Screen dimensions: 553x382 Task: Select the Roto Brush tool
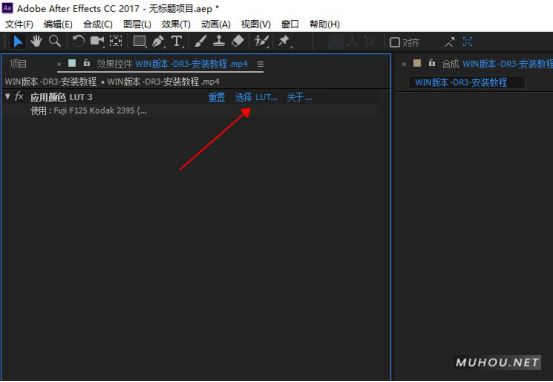click(262, 42)
